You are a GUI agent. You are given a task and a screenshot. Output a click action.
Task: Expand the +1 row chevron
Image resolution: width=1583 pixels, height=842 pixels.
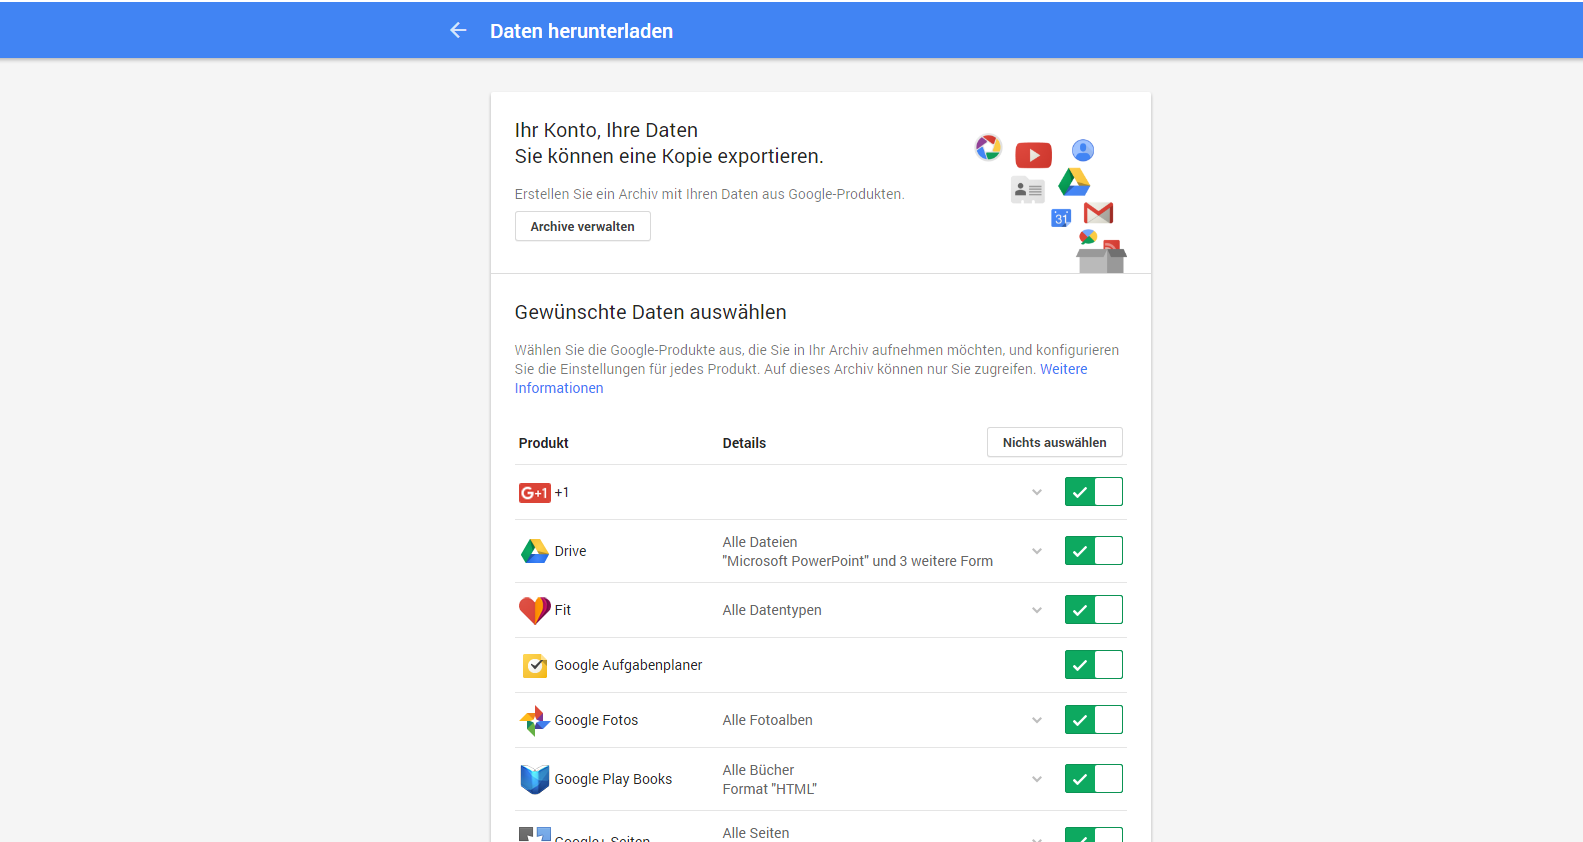click(1037, 492)
